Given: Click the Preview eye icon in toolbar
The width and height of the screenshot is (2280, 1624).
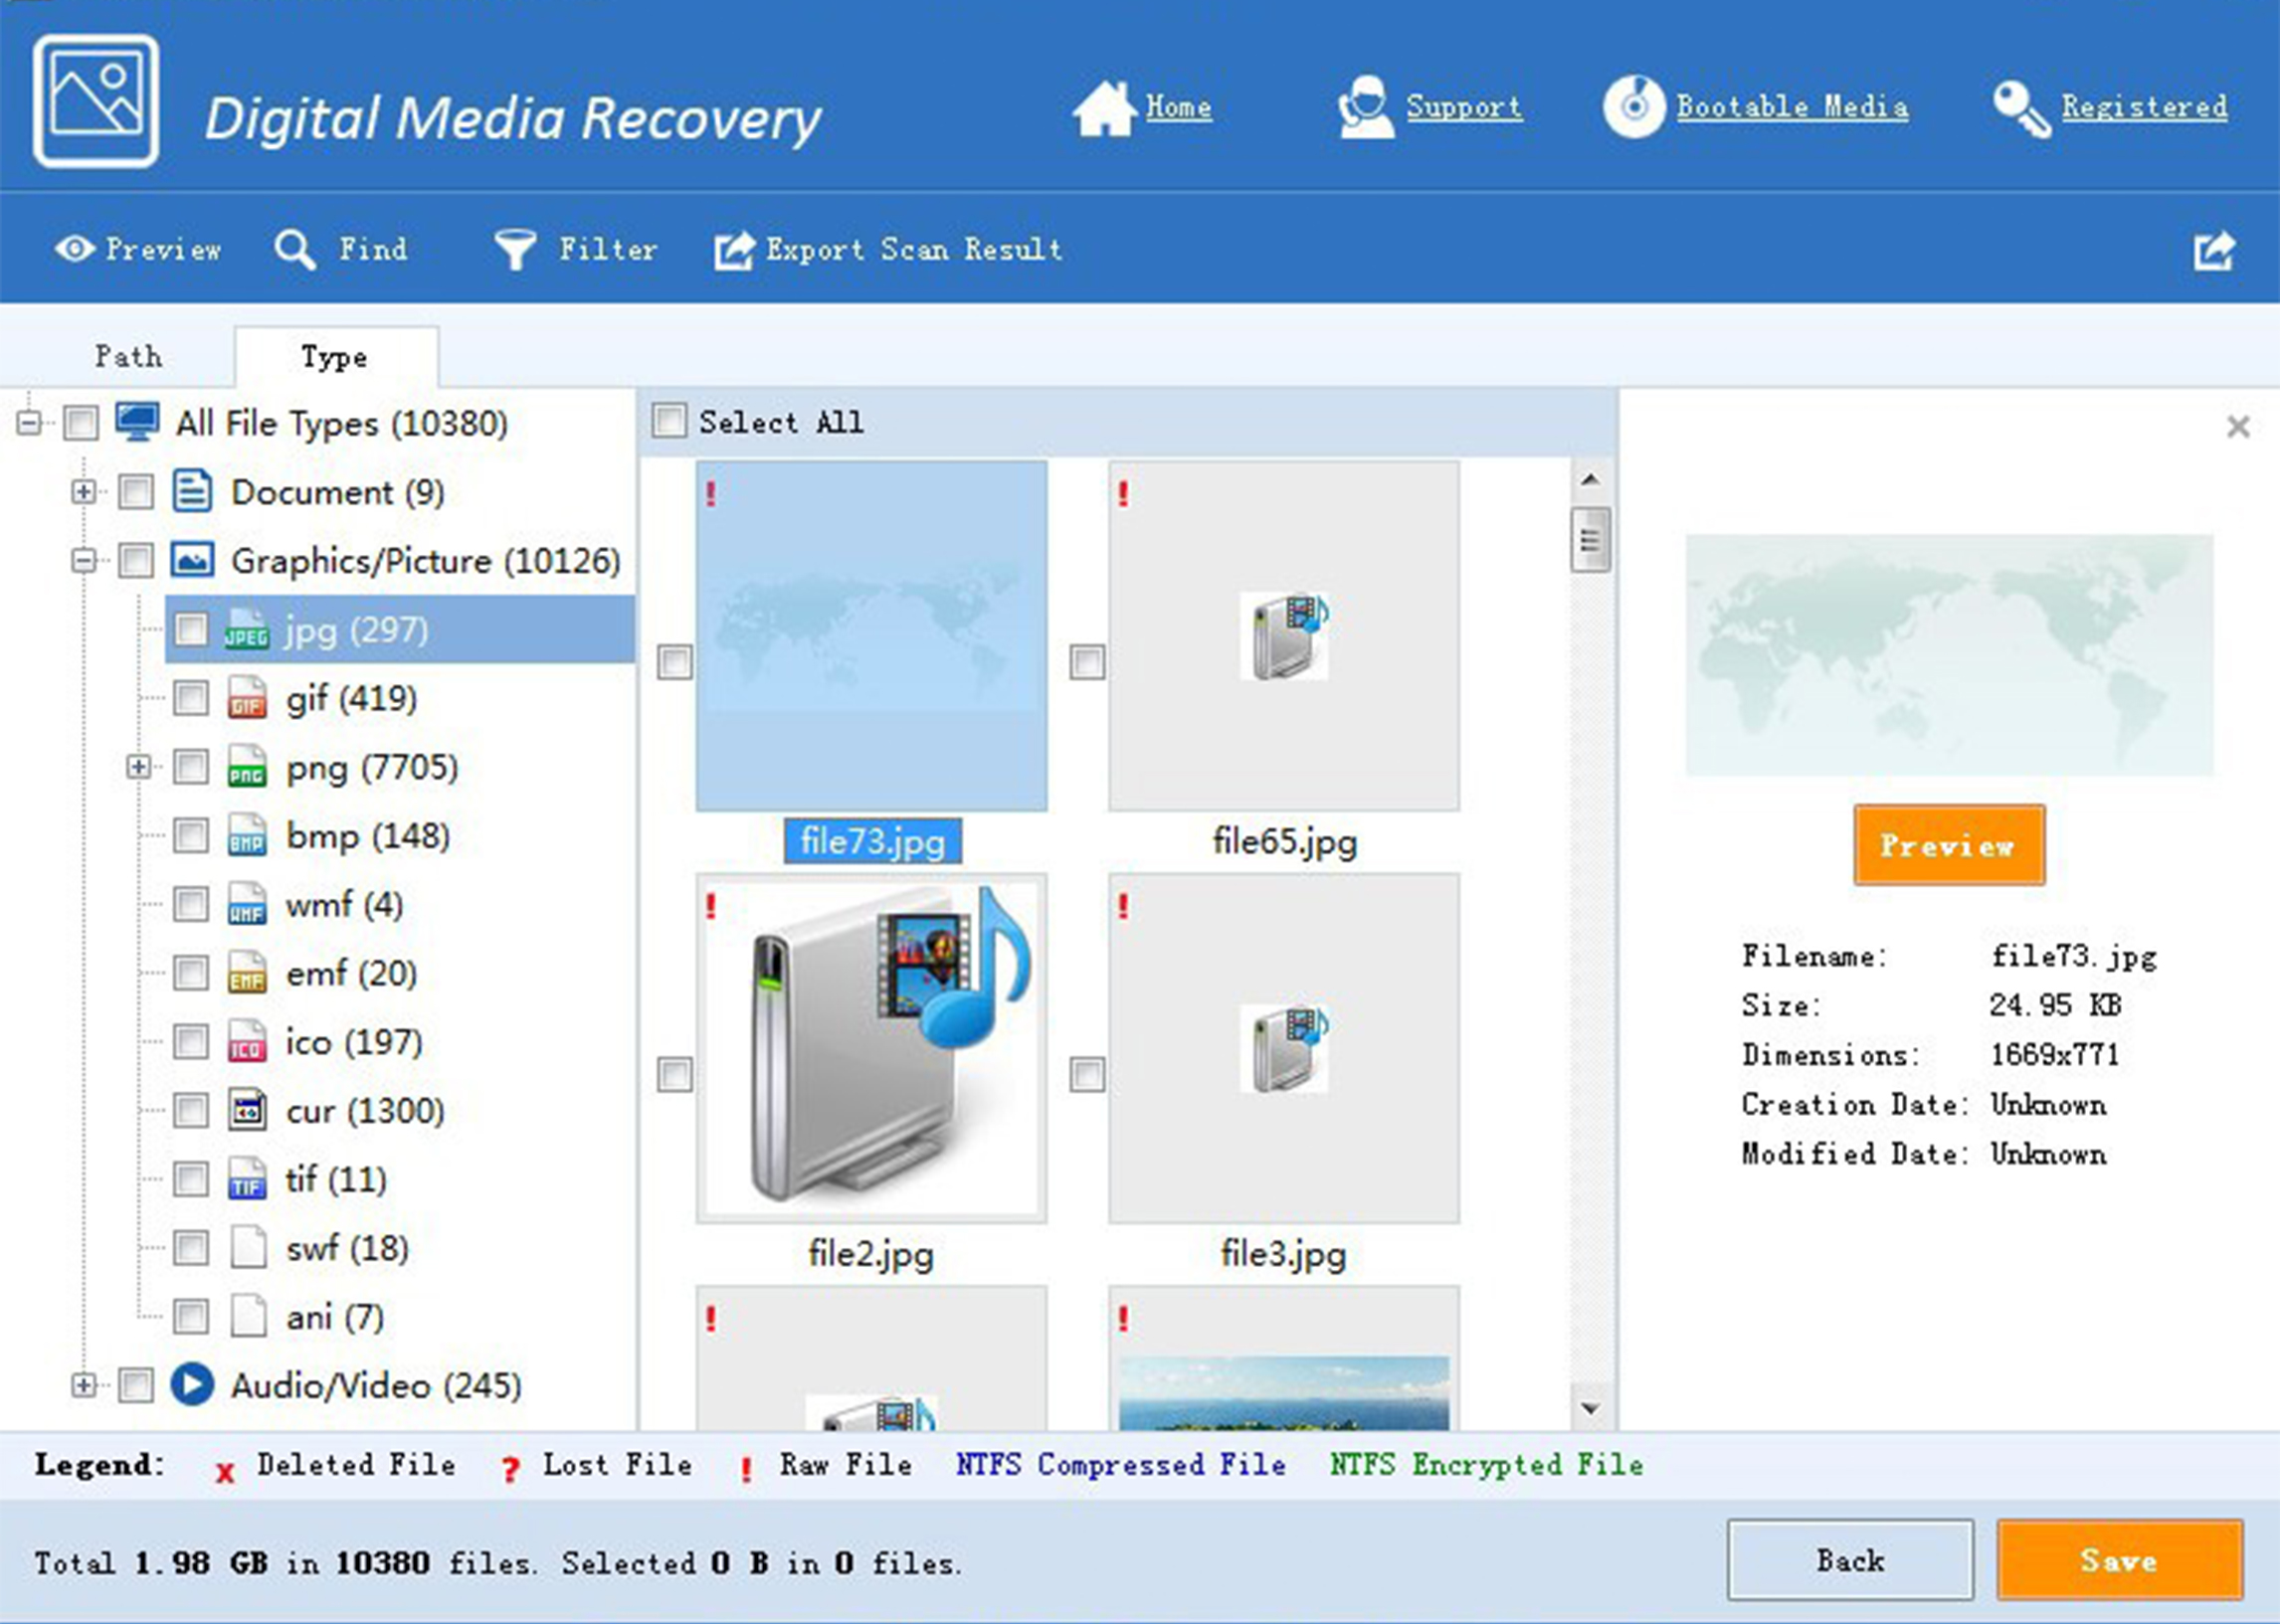Looking at the screenshot, I should [x=75, y=248].
